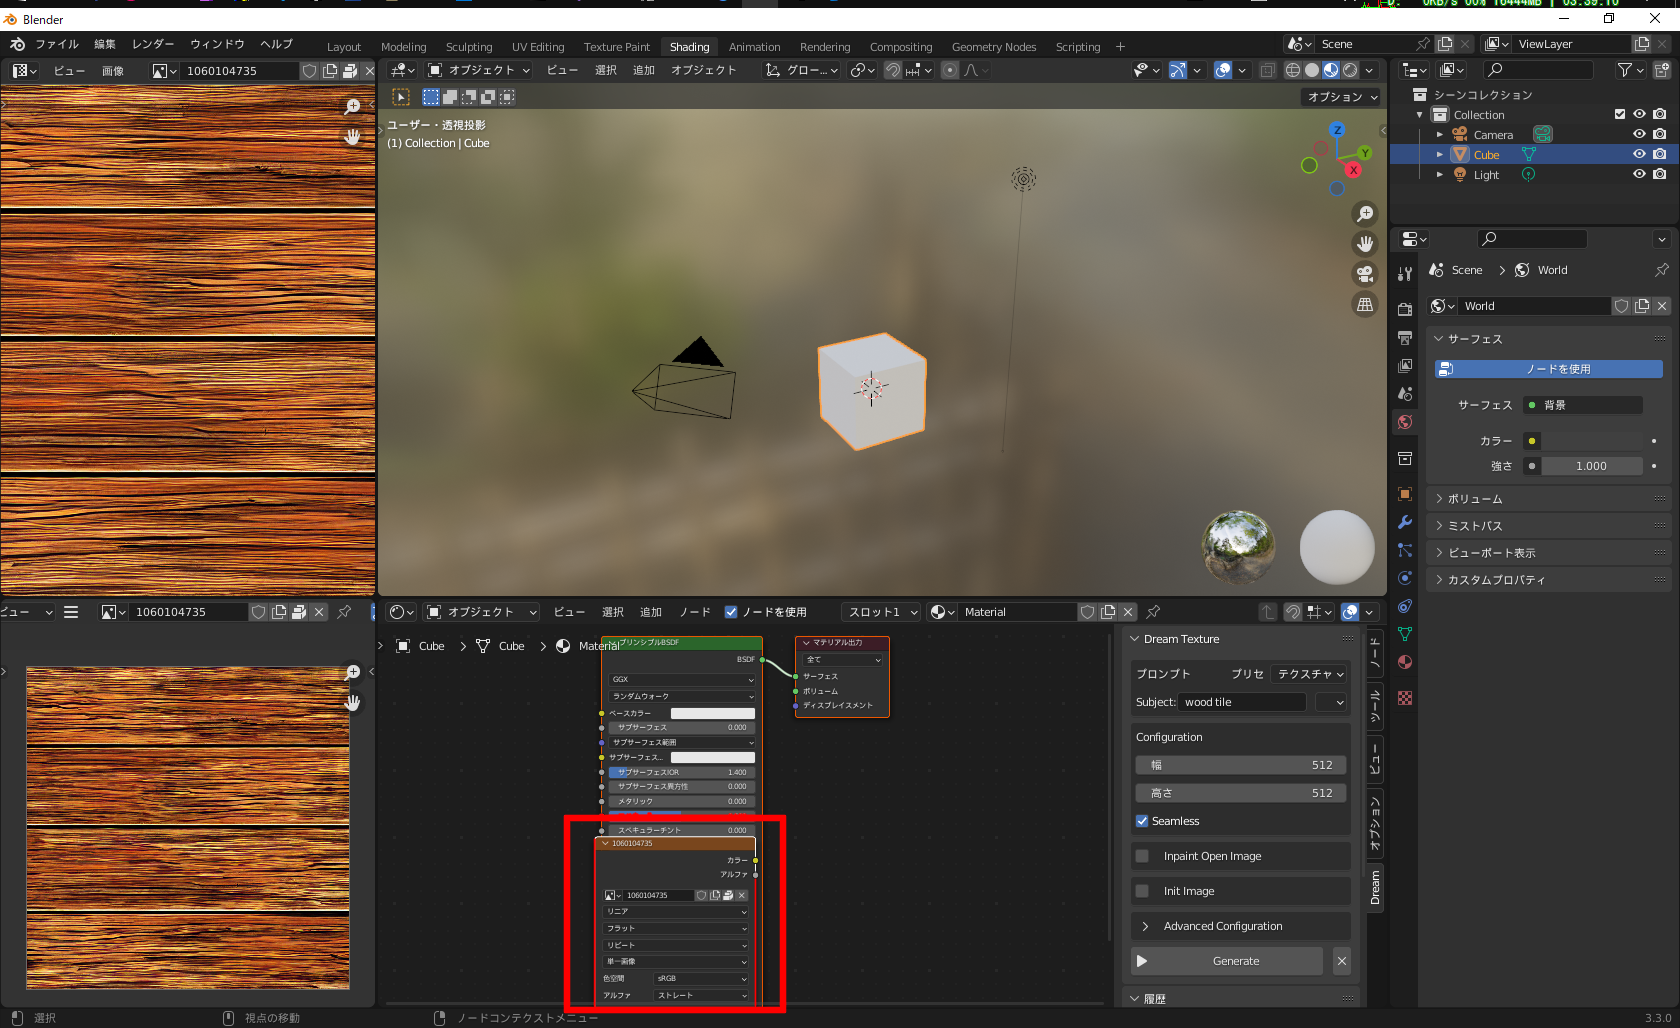The image size is (1680, 1028).
Task: Open the グロー transform orientation dropdown
Action: pos(802,70)
